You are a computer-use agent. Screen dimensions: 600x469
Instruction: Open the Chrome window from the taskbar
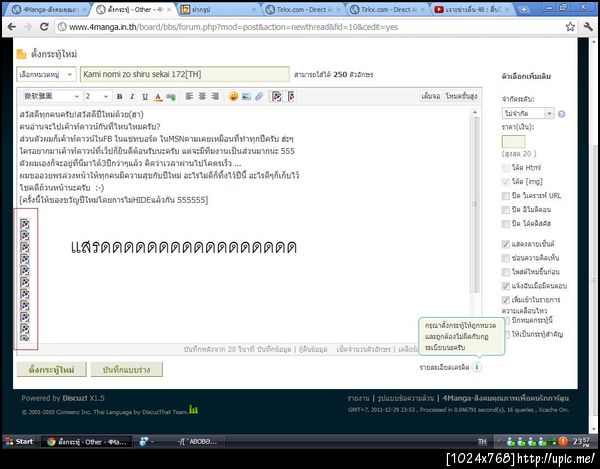[x=86, y=441]
